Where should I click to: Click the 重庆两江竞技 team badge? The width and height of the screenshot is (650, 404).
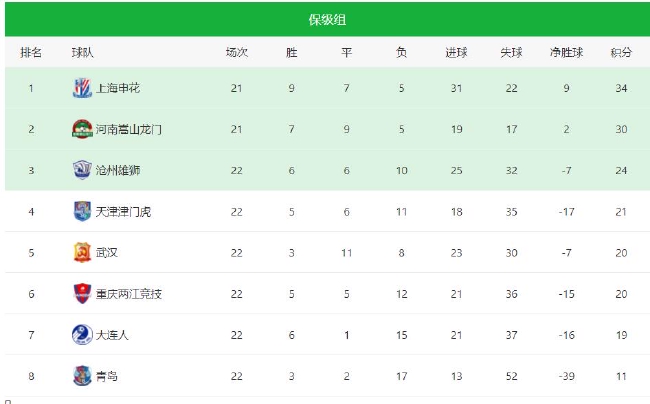tap(82, 293)
